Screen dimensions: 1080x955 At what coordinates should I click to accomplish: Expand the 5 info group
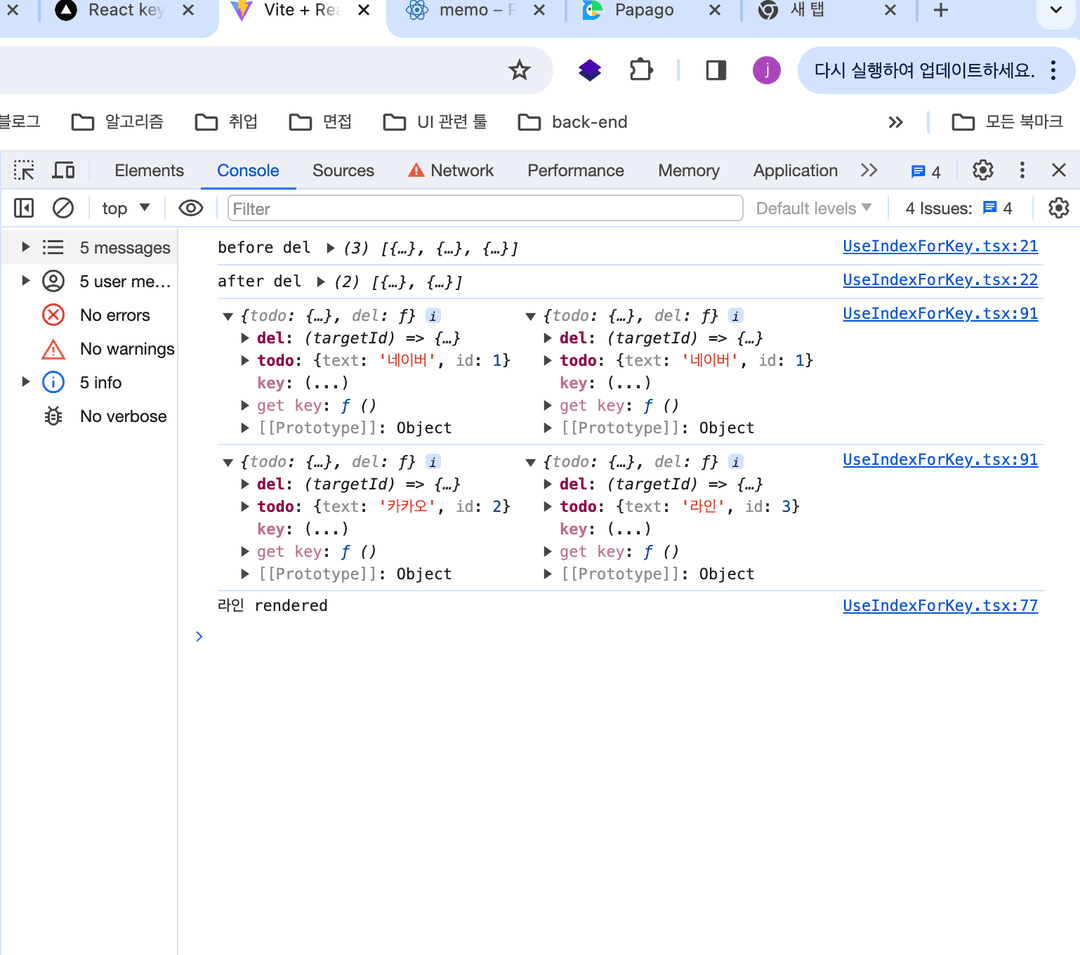(x=25, y=382)
